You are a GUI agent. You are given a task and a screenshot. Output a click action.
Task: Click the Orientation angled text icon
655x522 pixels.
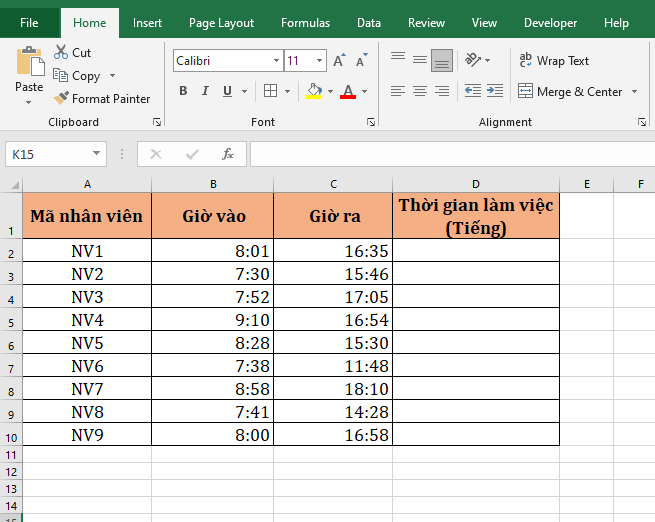tap(473, 60)
